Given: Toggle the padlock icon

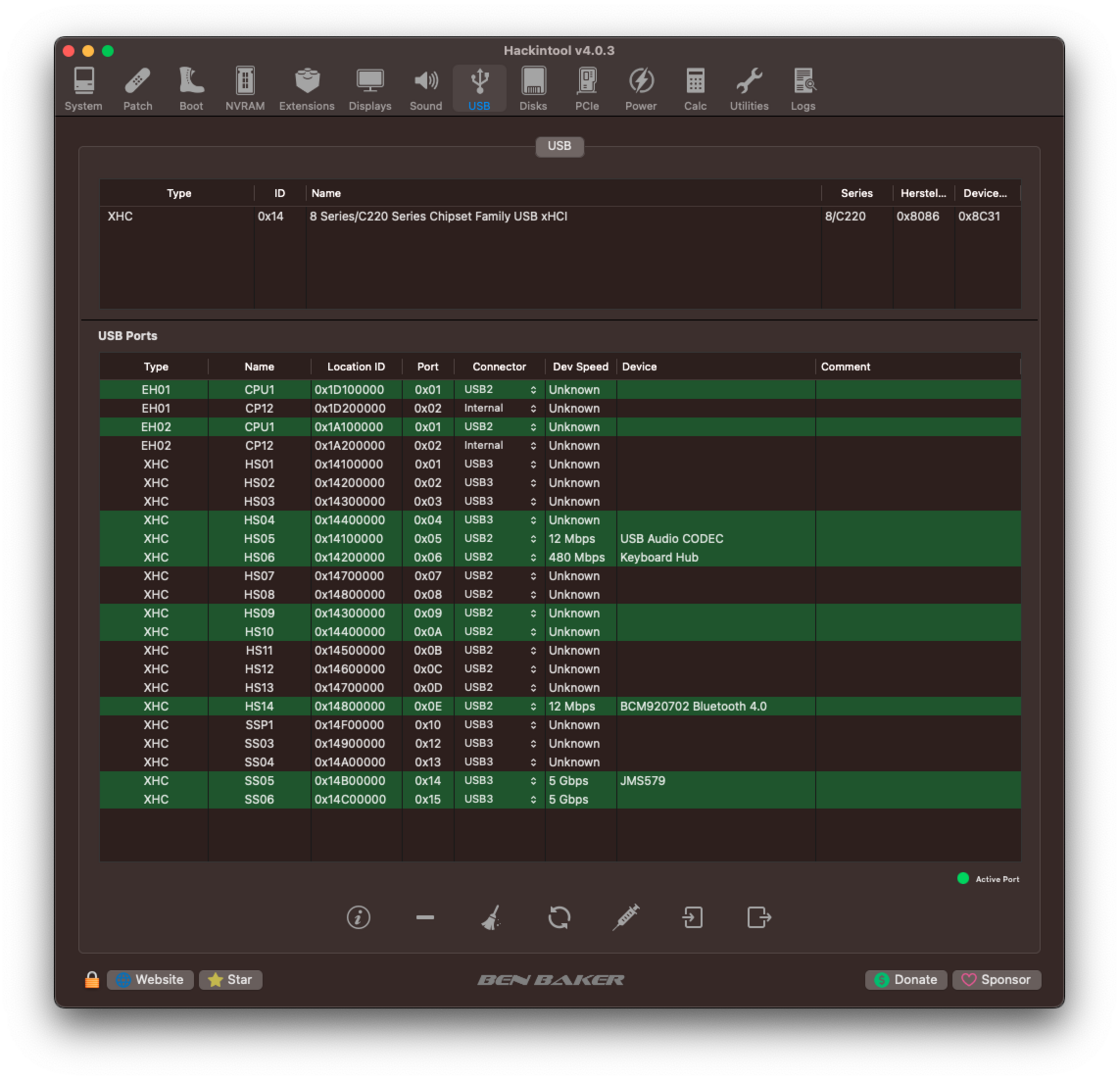Looking at the screenshot, I should pos(92,980).
